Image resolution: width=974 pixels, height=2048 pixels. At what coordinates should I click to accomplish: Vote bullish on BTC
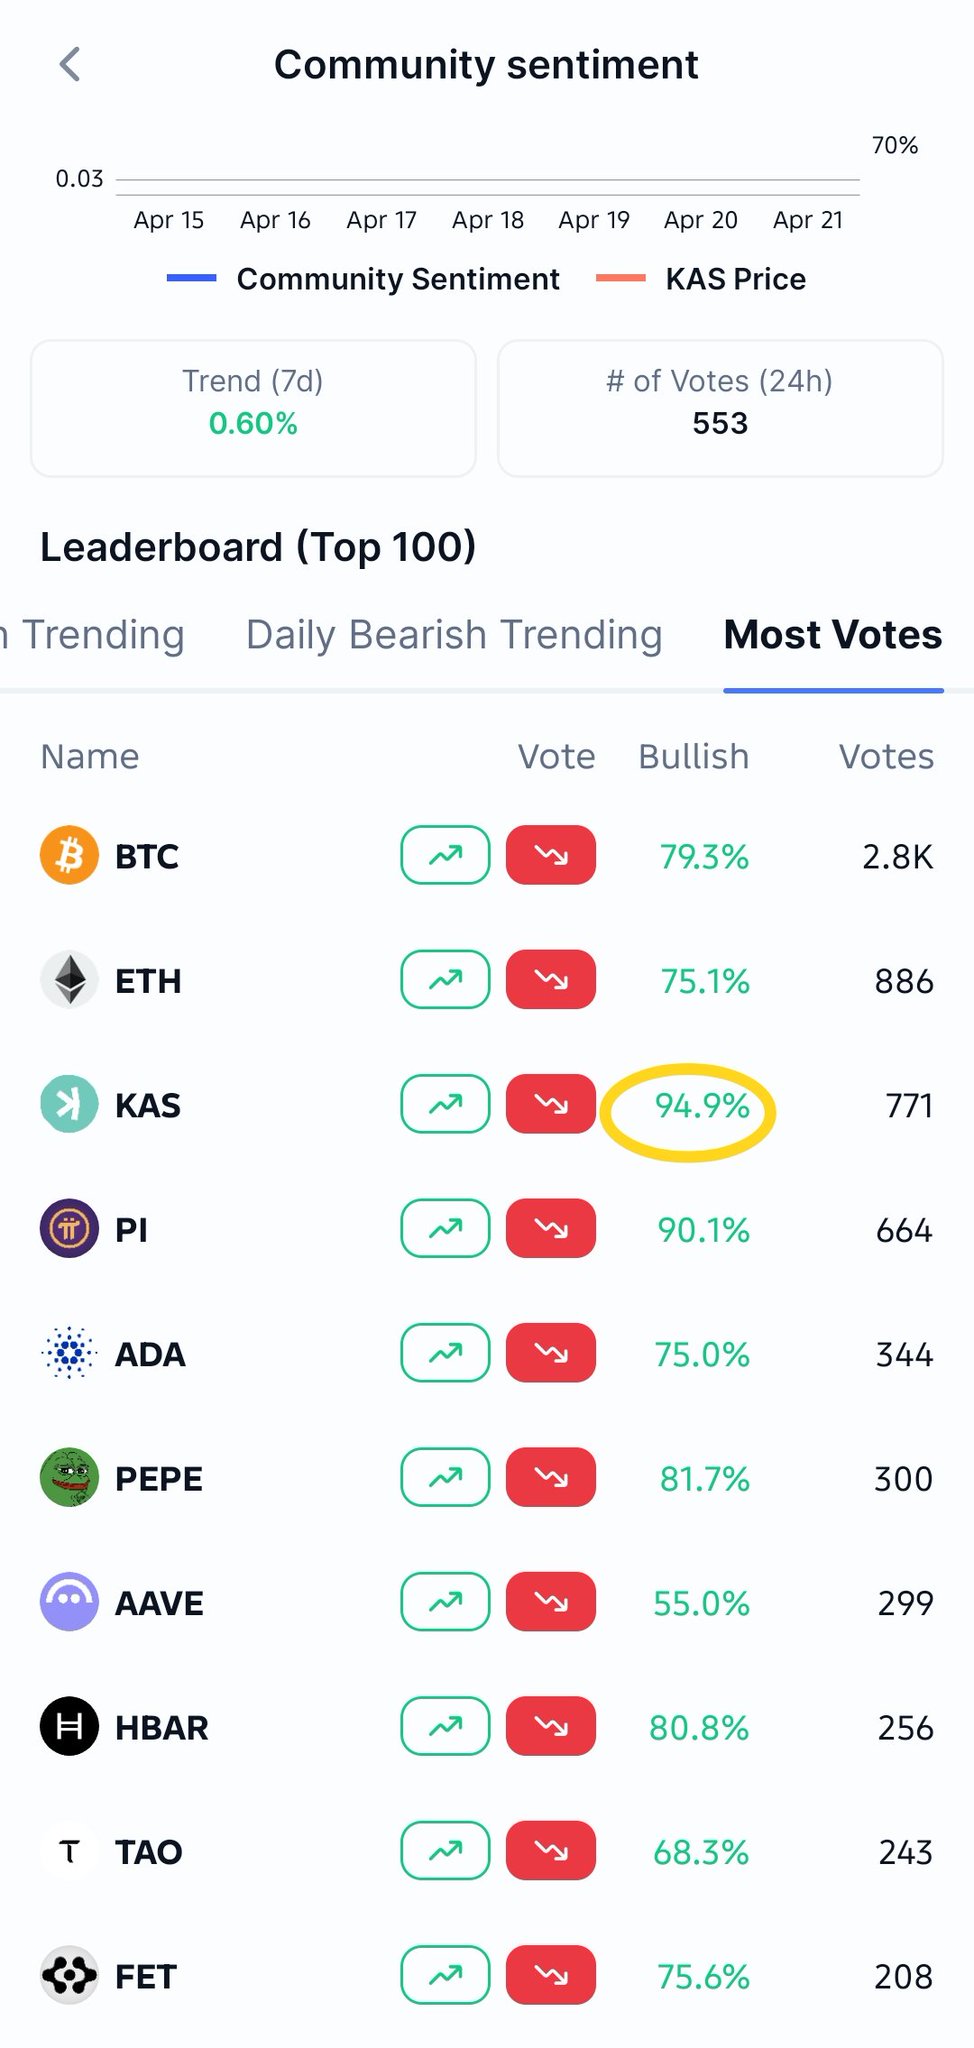click(445, 856)
